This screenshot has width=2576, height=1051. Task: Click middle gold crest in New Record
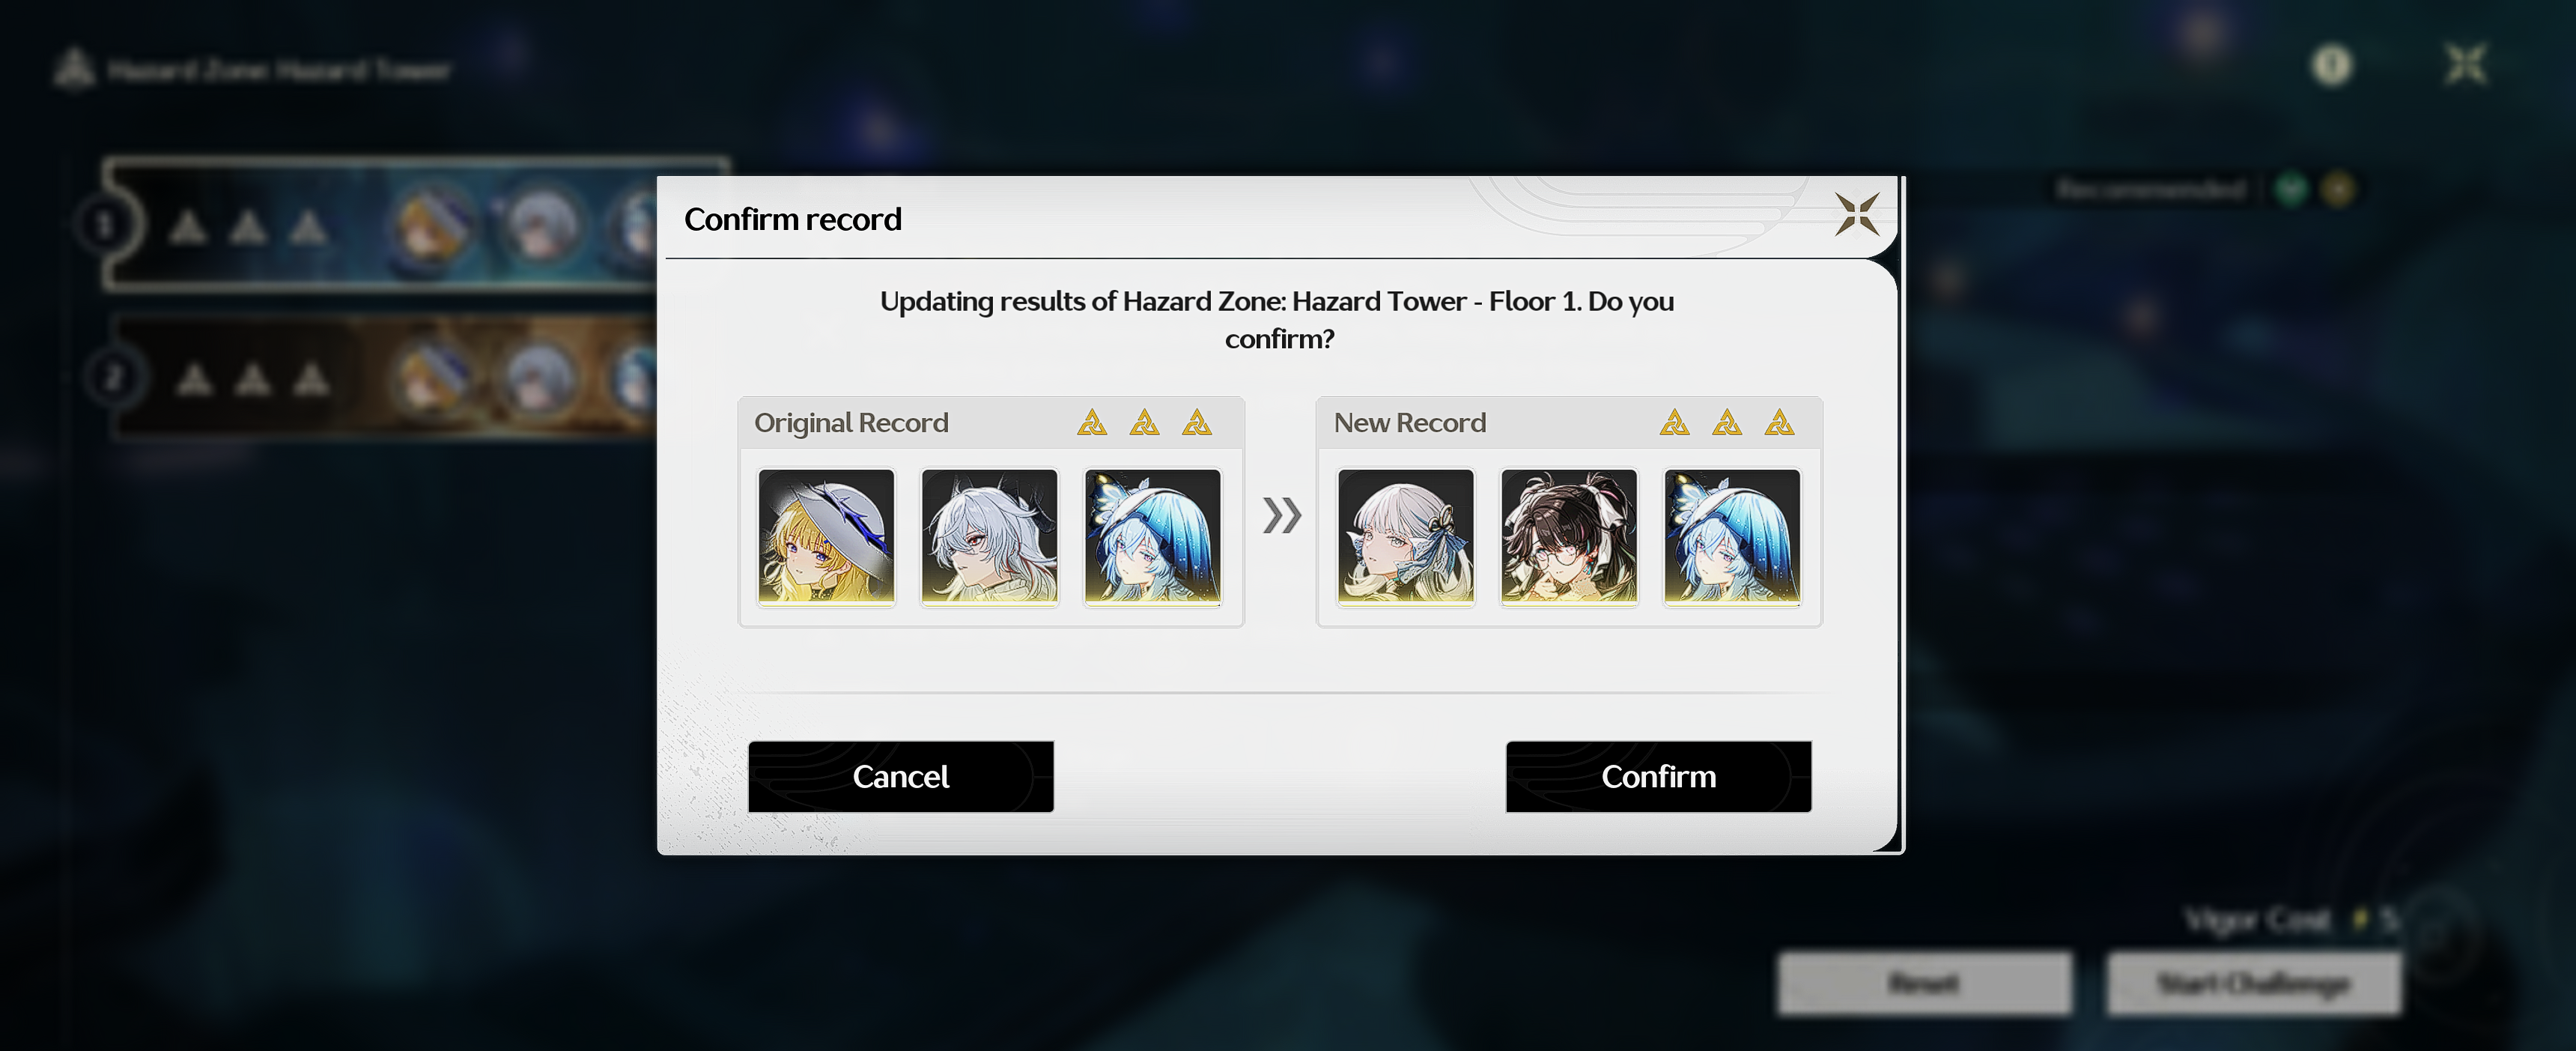[x=1727, y=423]
